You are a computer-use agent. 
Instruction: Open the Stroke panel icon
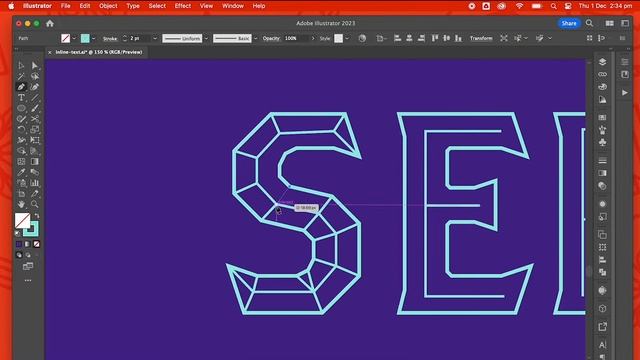[602, 160]
